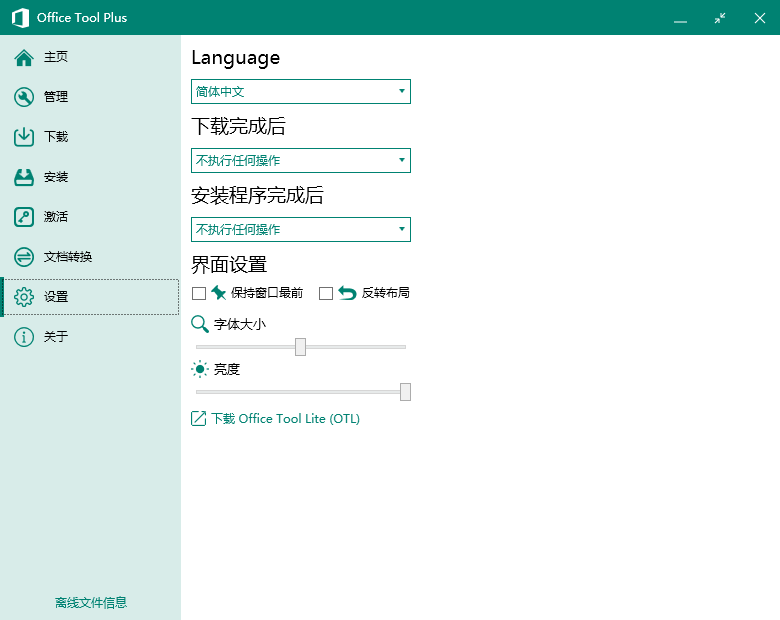This screenshot has width=780, height=620.
Task: Click the 离线文件信息 link
Action: tap(91, 602)
